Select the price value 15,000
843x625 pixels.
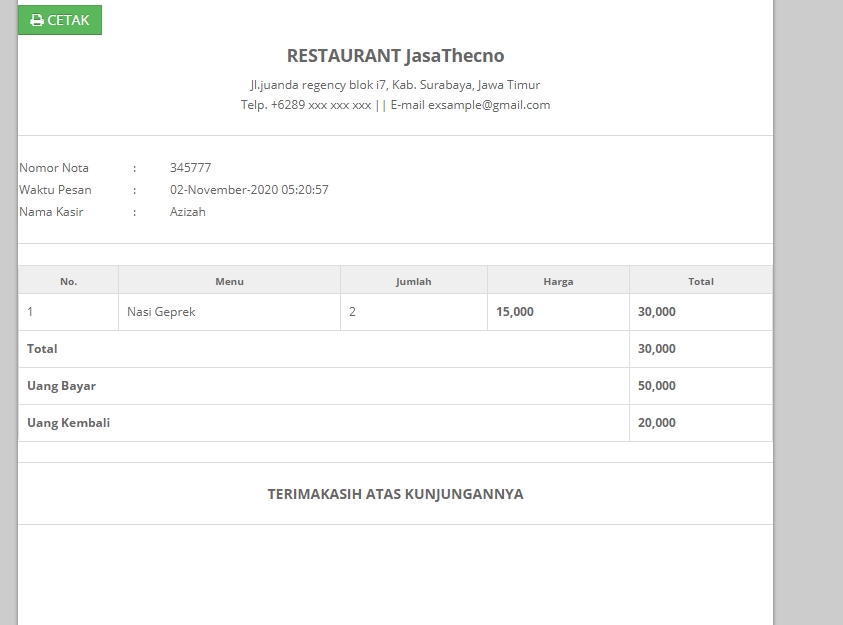pyautogui.click(x=515, y=312)
